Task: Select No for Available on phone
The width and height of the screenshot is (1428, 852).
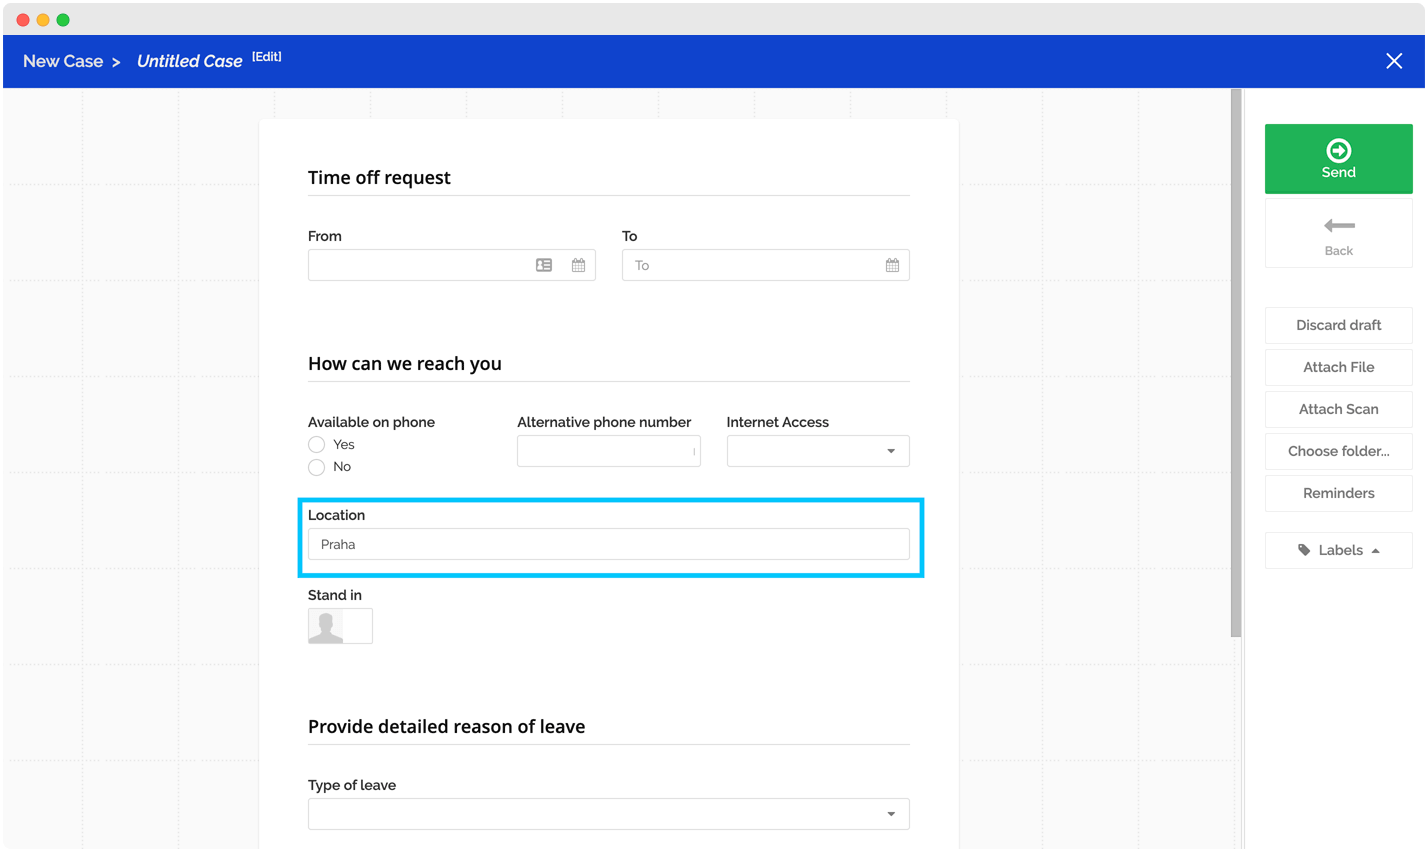Action: tap(317, 467)
